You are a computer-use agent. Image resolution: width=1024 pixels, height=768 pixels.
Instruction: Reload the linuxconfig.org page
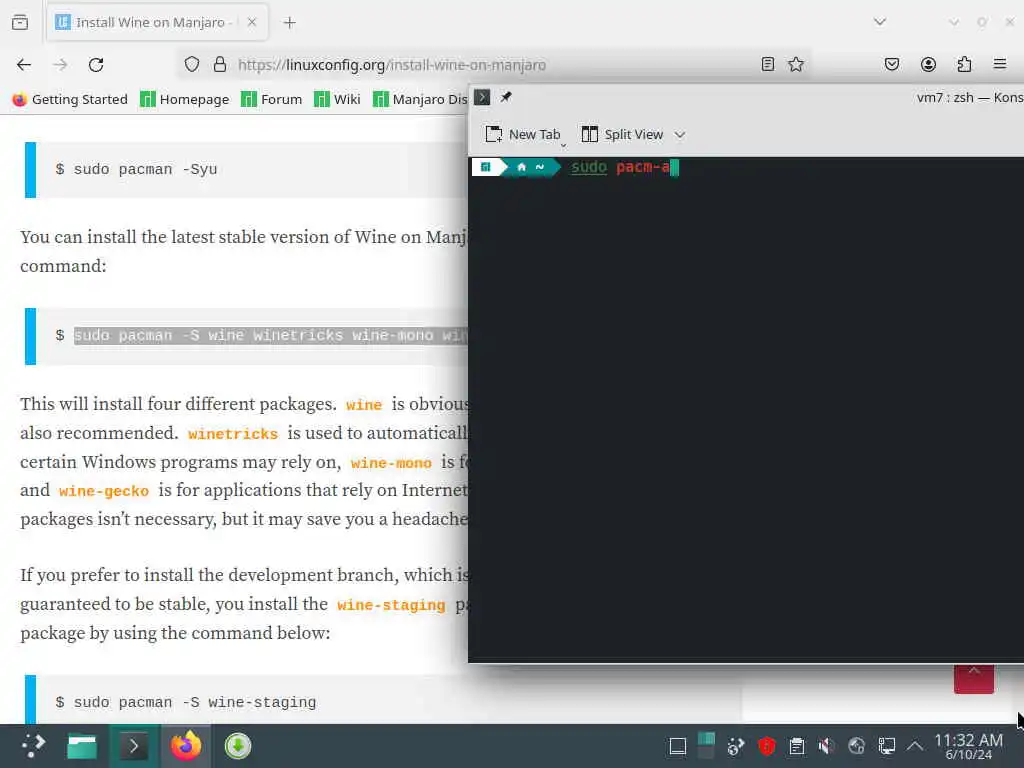[x=96, y=65]
